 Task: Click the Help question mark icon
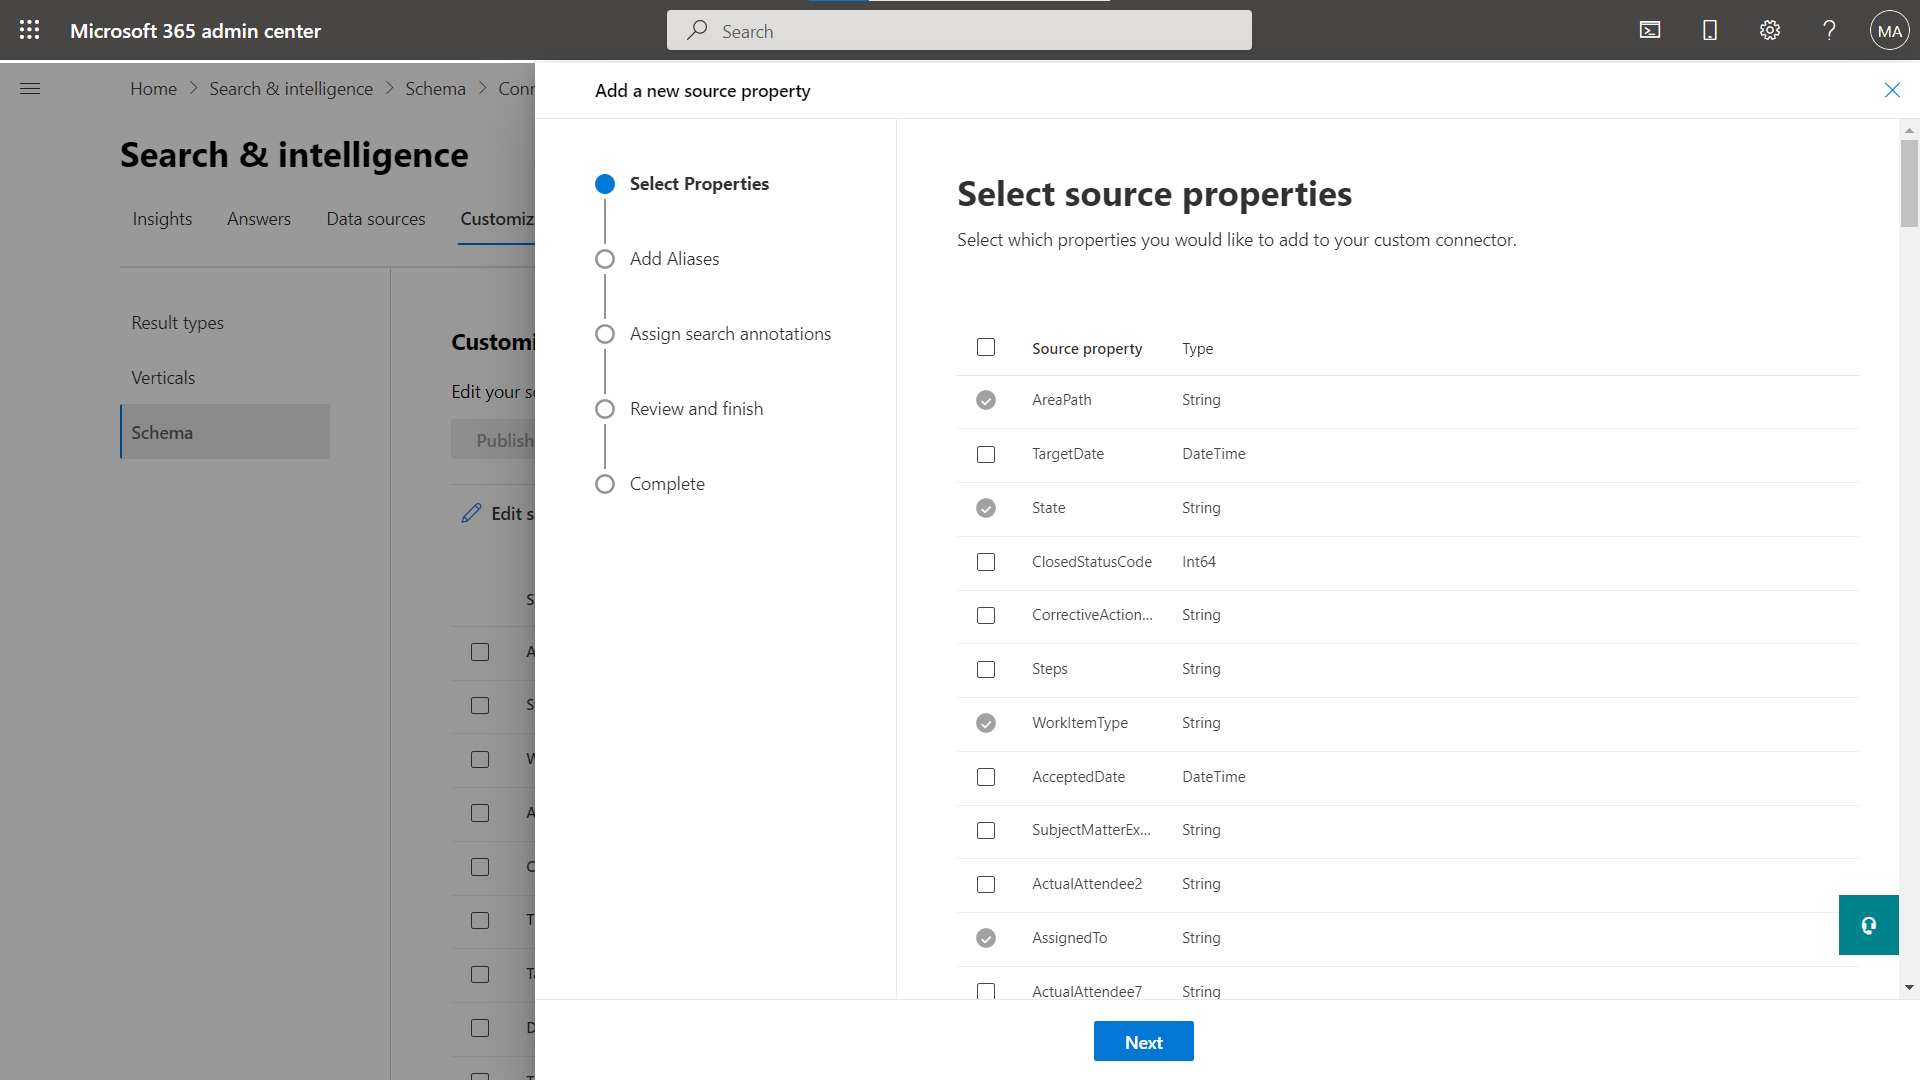[1830, 29]
